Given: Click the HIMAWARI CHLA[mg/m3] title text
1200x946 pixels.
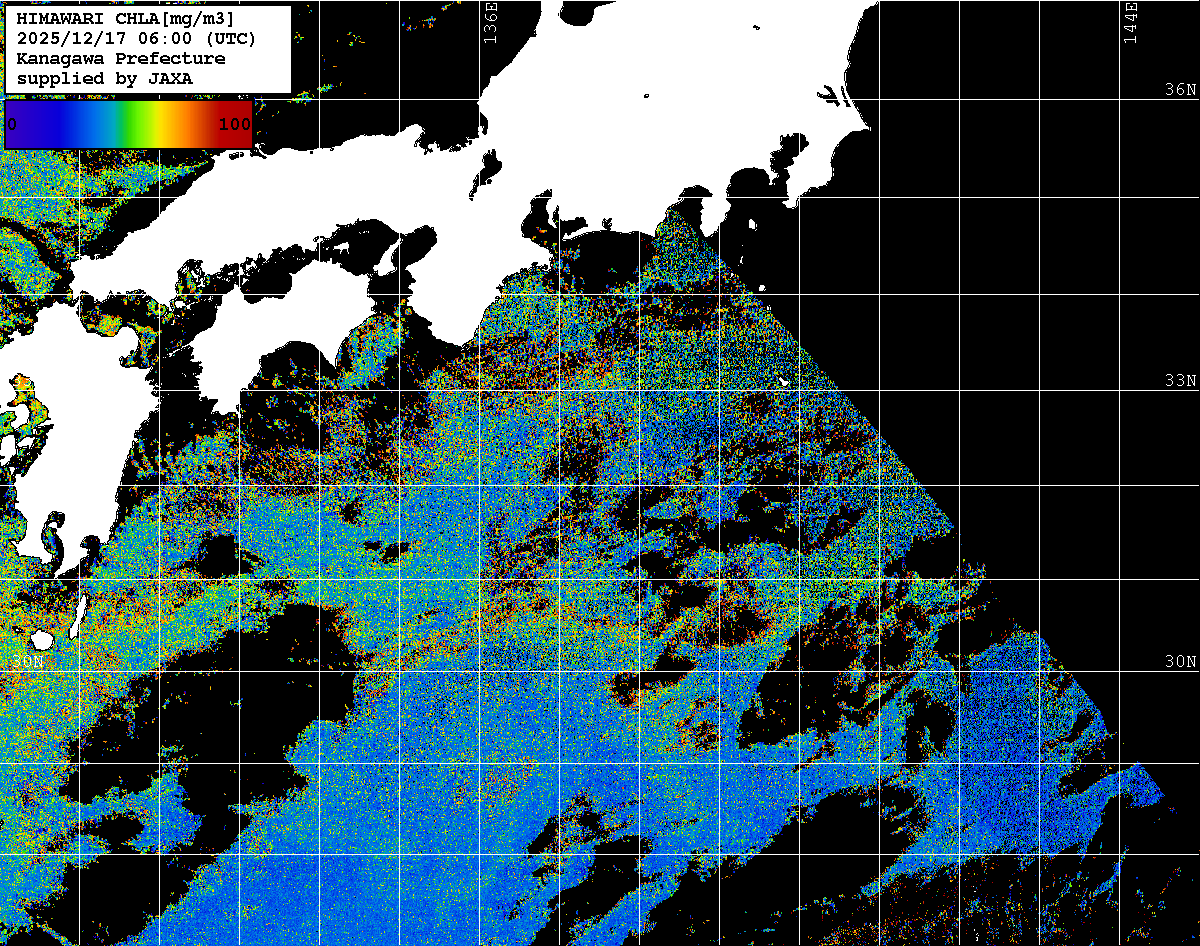Looking at the screenshot, I should 126,19.
